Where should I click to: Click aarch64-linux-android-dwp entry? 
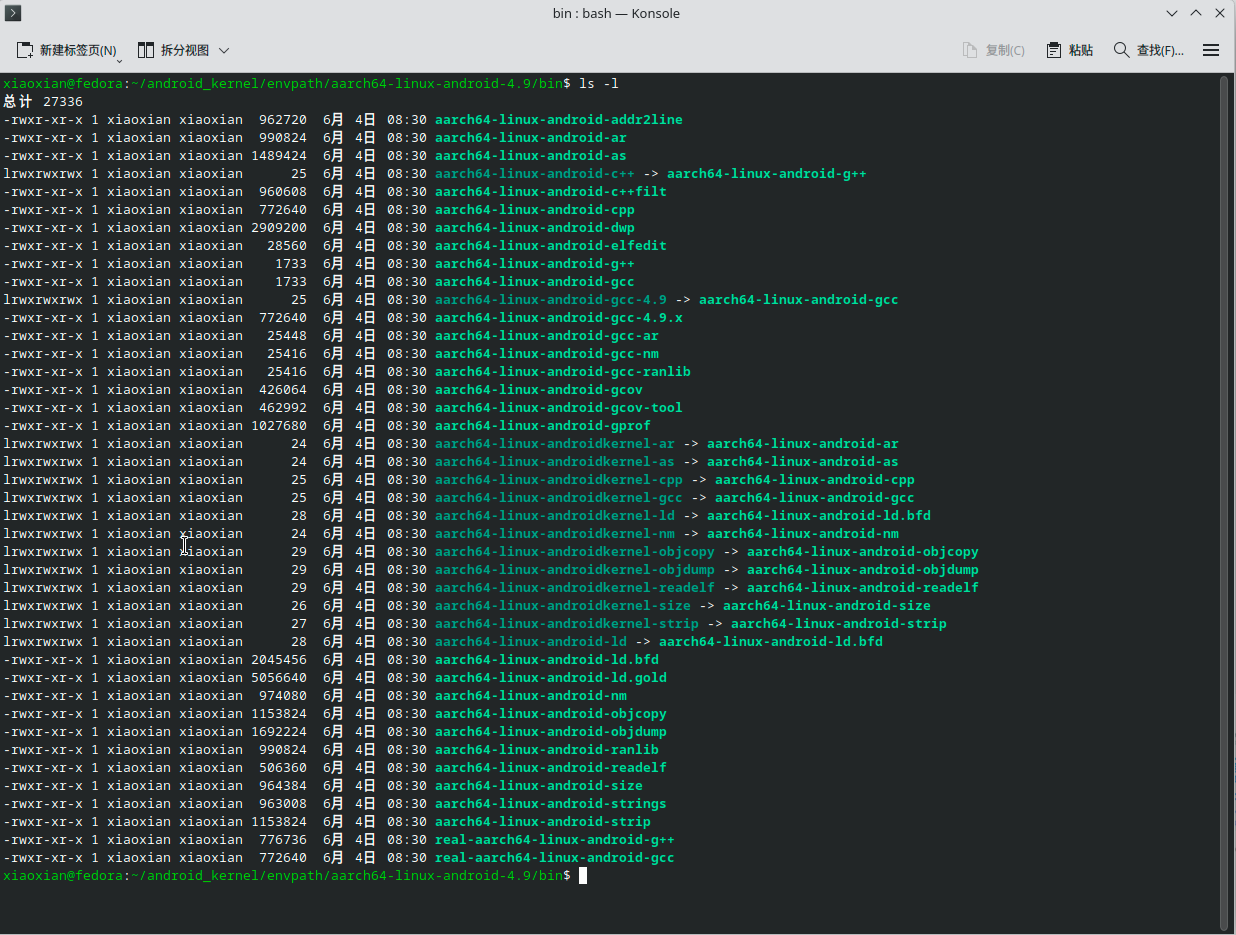(535, 228)
